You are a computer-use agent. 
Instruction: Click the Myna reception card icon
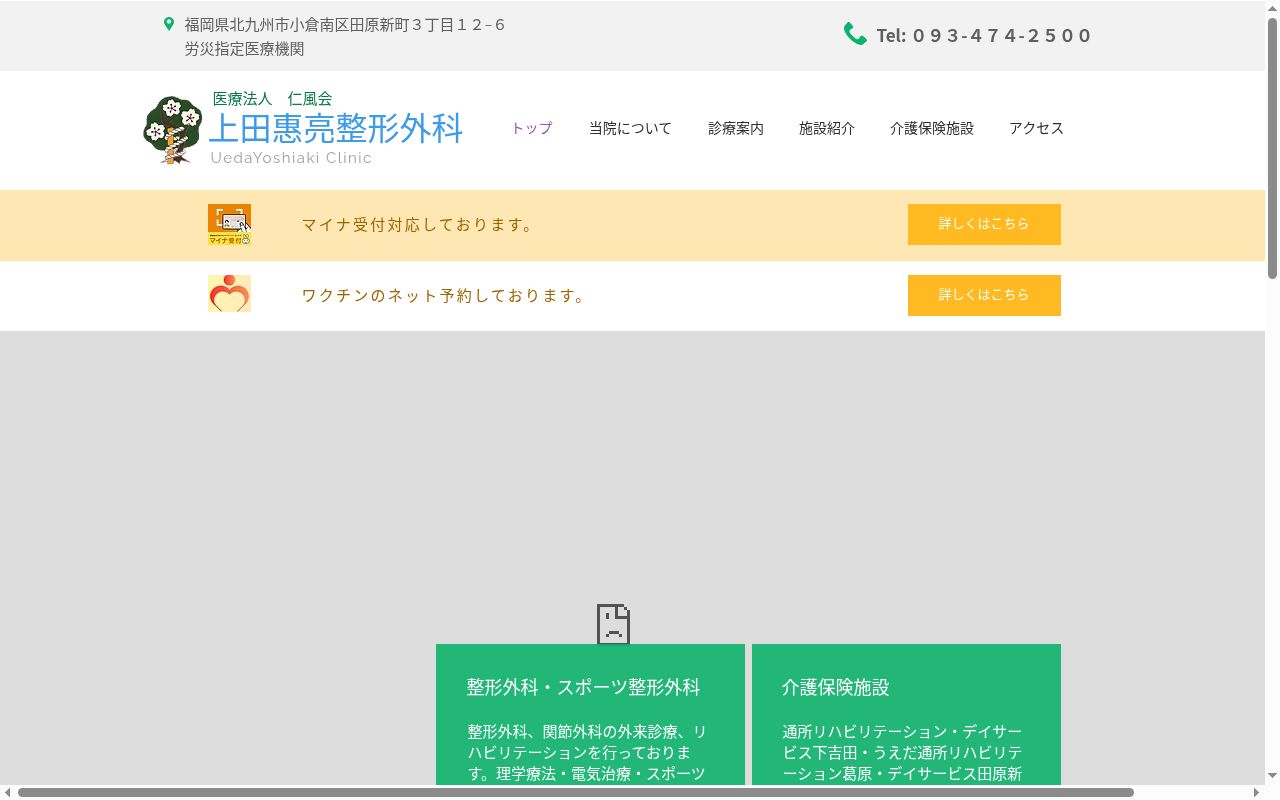click(x=229, y=225)
